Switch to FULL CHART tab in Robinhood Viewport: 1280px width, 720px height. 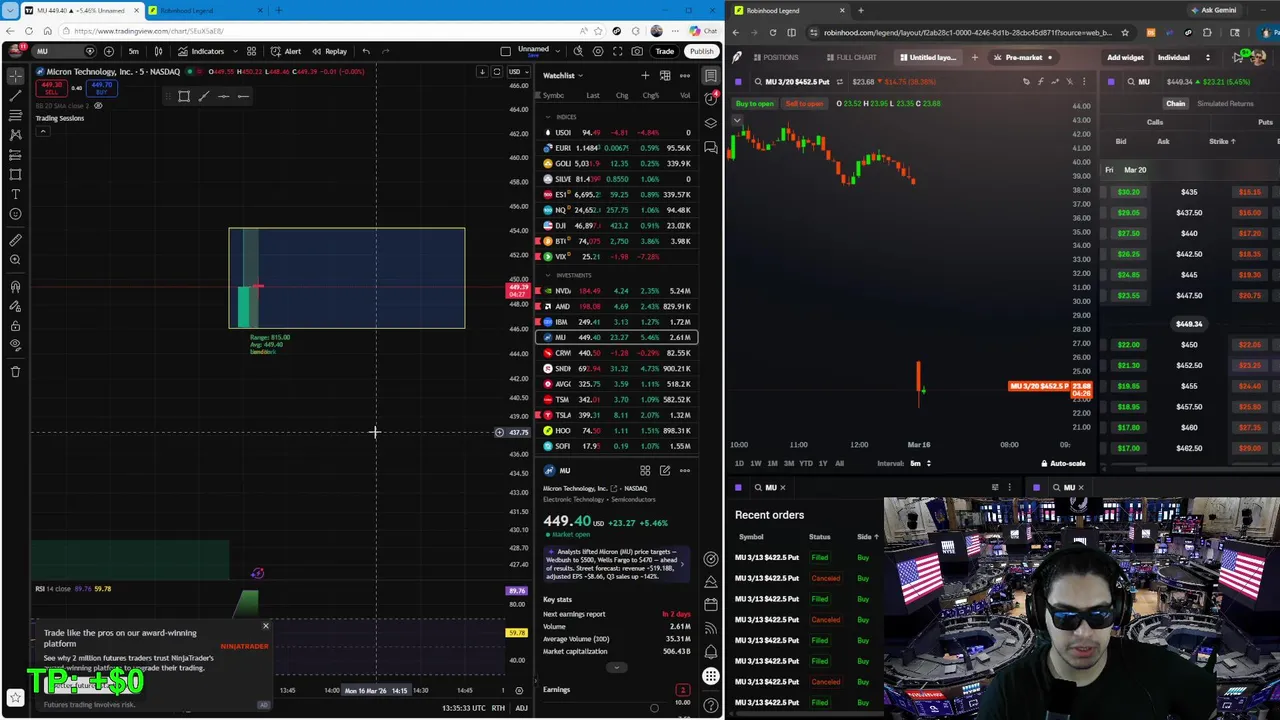[851, 58]
